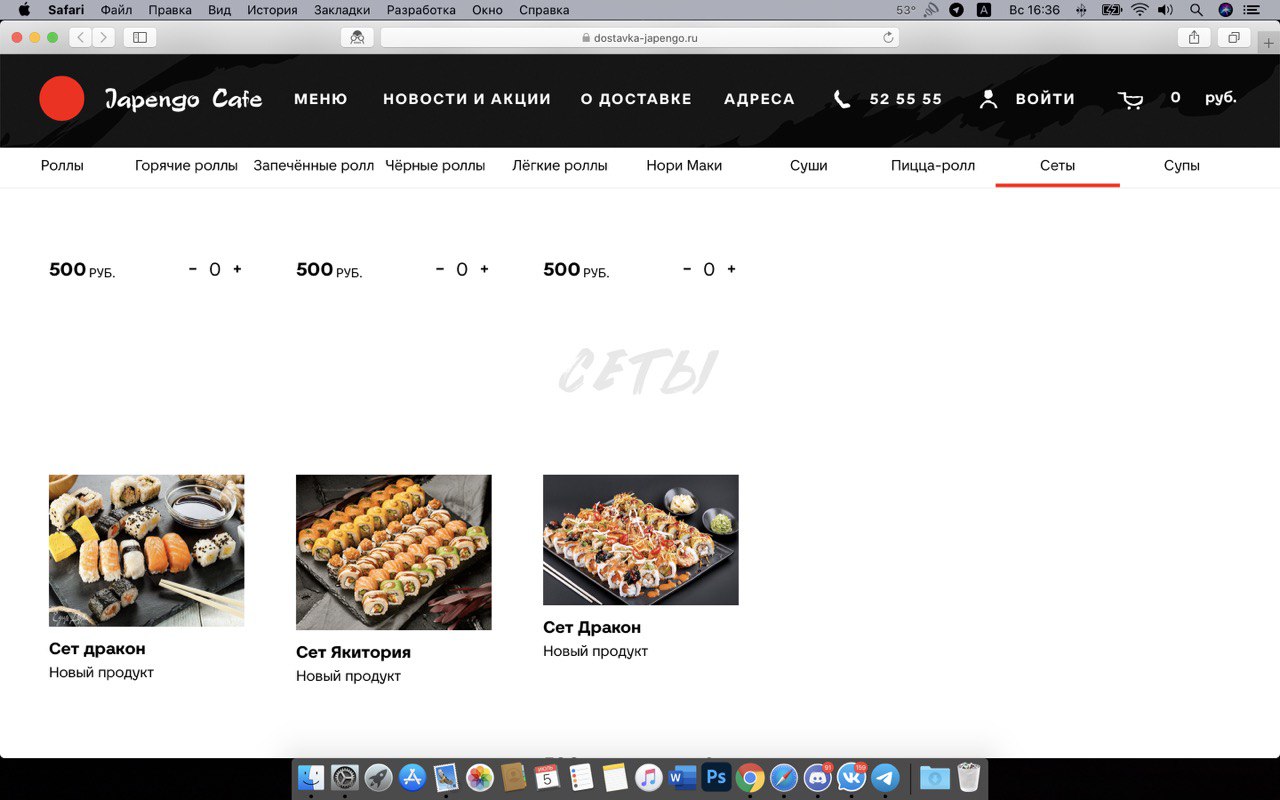Viewport: 1280px width, 800px height.
Task: Click the private browsing glasses icon
Action: click(x=357, y=37)
